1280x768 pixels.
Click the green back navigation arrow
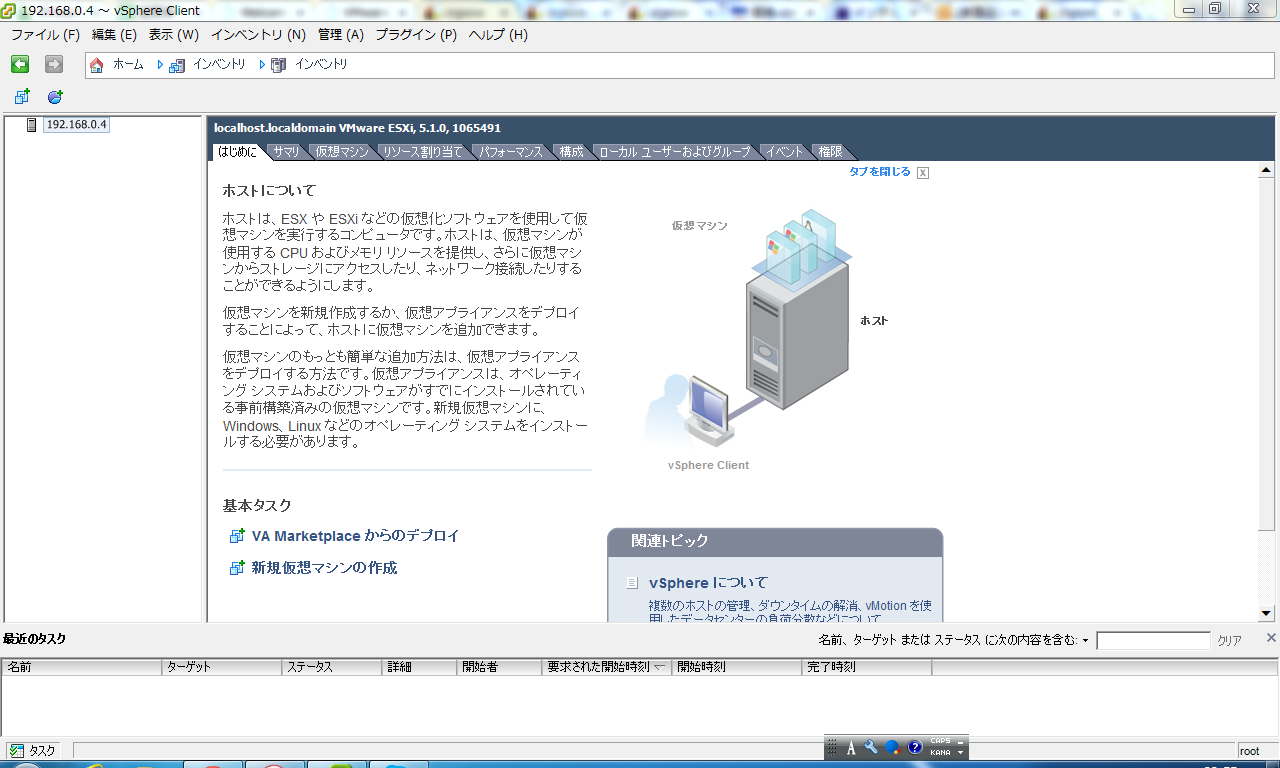tap(20, 64)
